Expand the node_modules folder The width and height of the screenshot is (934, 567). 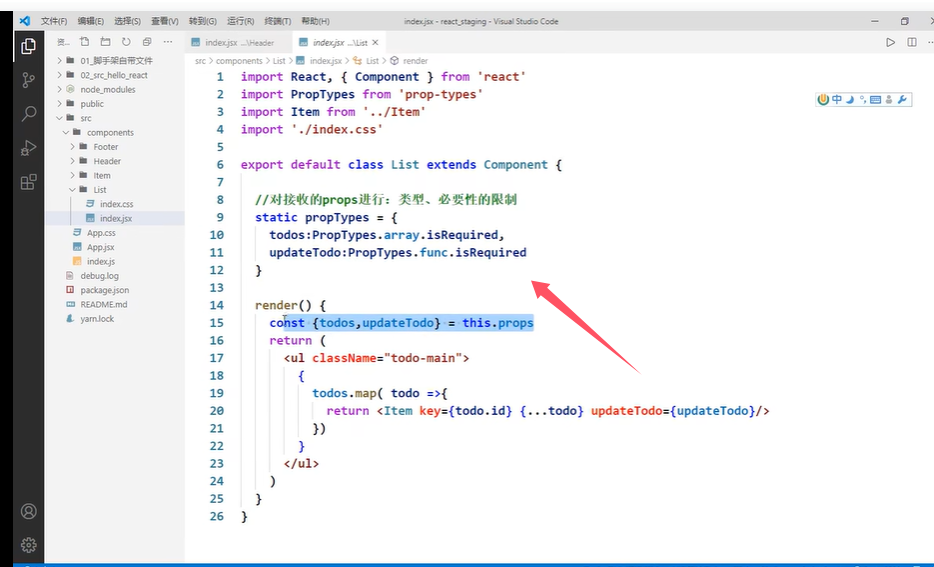coord(114,89)
